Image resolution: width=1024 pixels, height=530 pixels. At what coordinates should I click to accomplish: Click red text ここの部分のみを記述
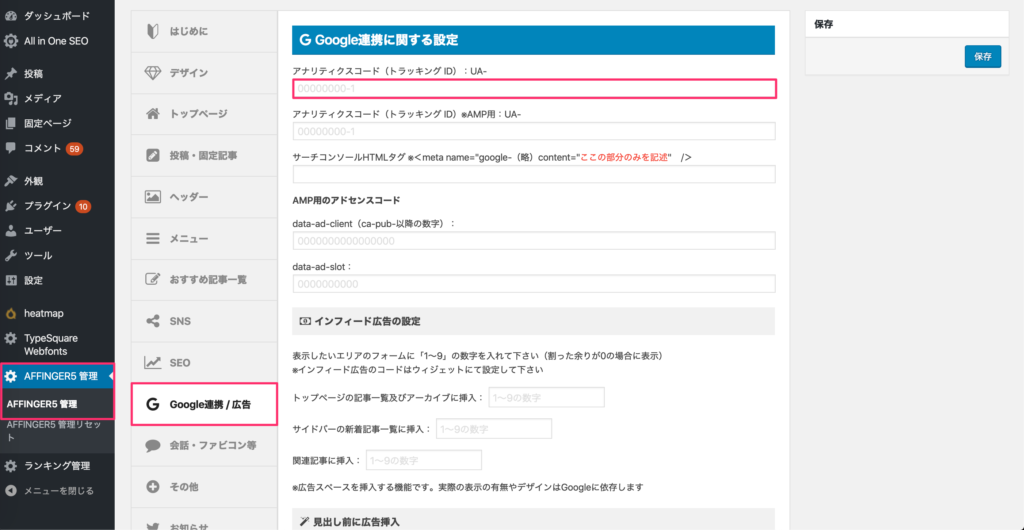pos(624,157)
